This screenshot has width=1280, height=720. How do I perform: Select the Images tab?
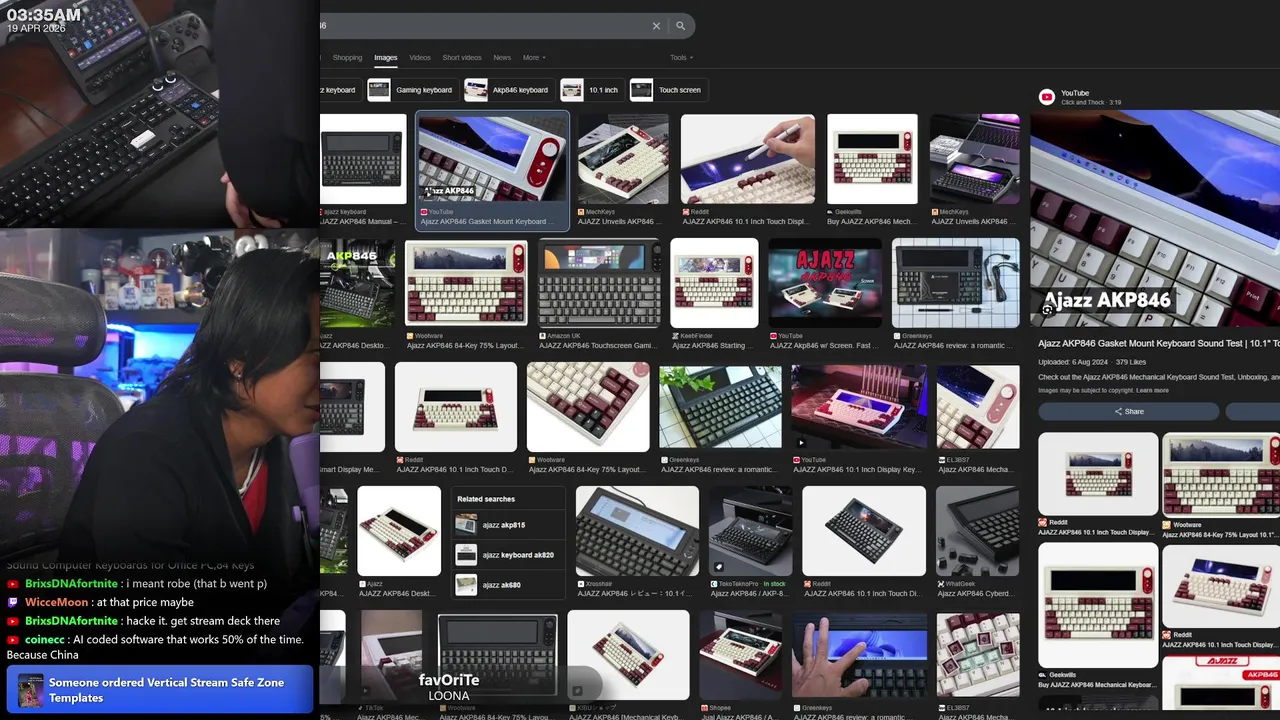386,58
